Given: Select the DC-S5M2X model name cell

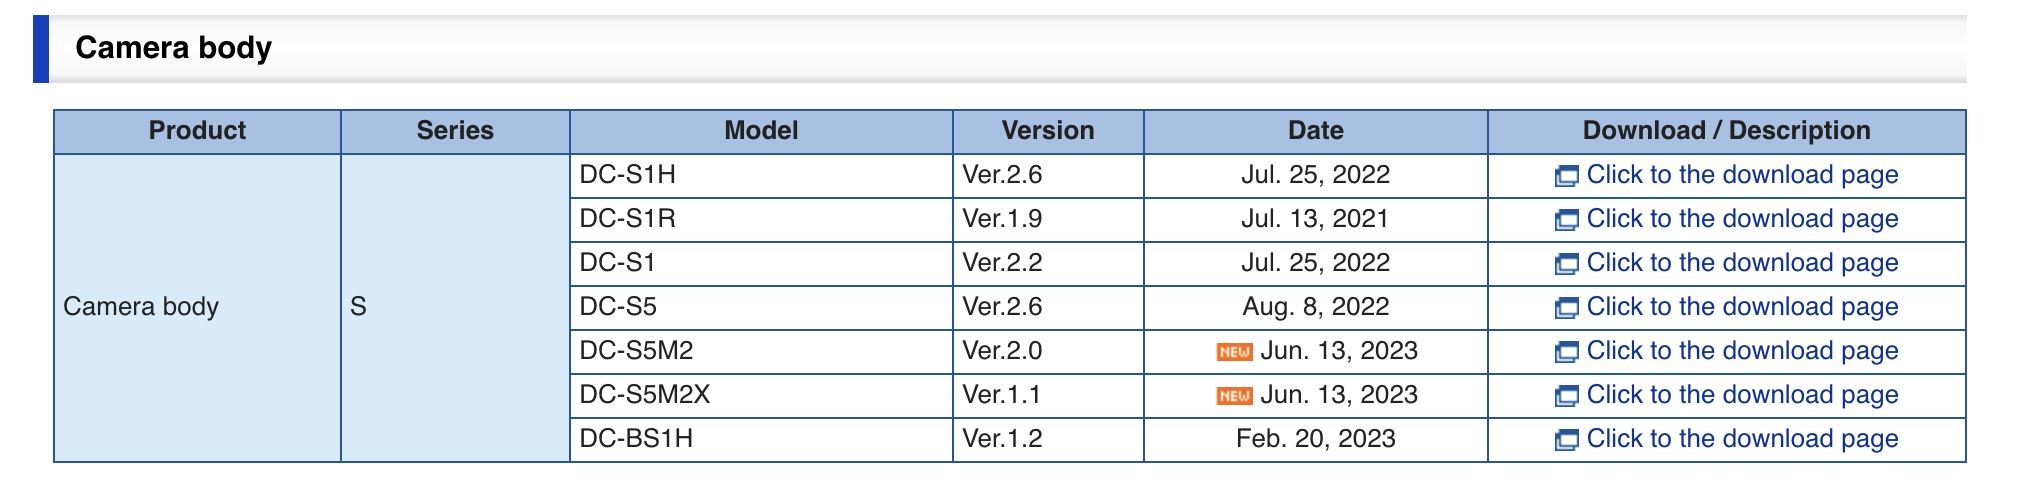Looking at the screenshot, I should (x=645, y=395).
